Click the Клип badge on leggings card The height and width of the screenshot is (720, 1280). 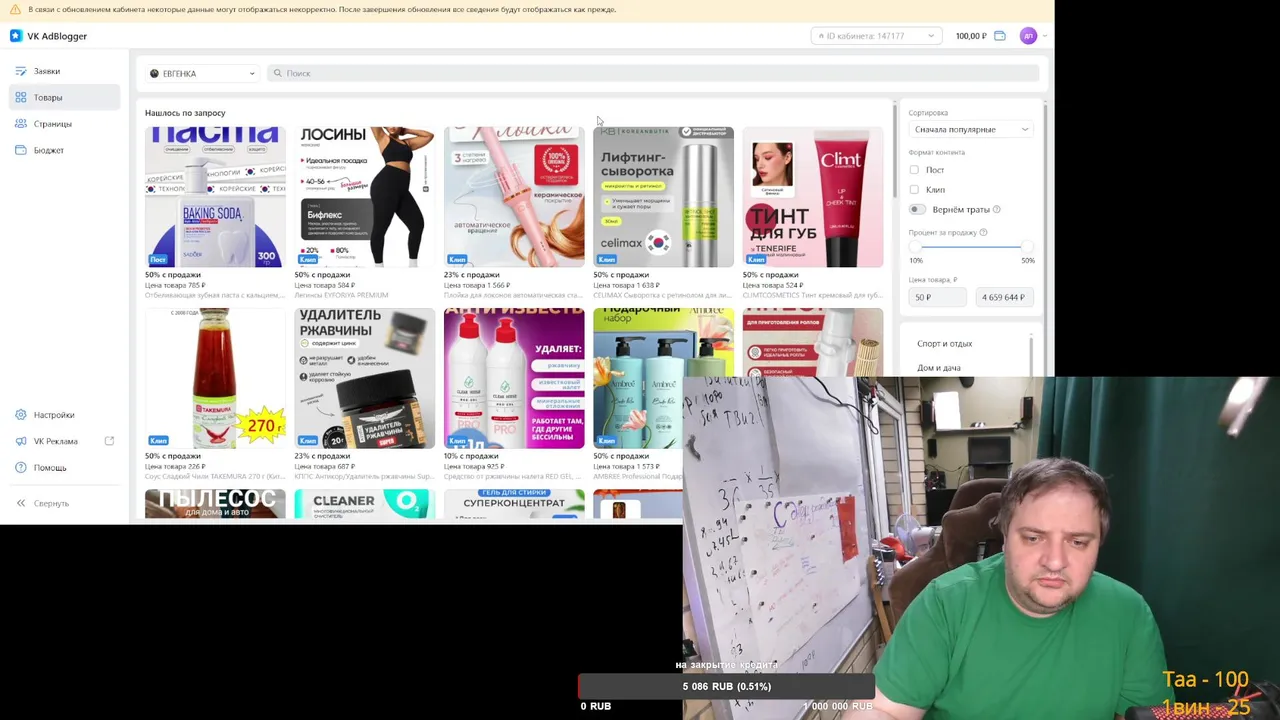tap(308, 259)
